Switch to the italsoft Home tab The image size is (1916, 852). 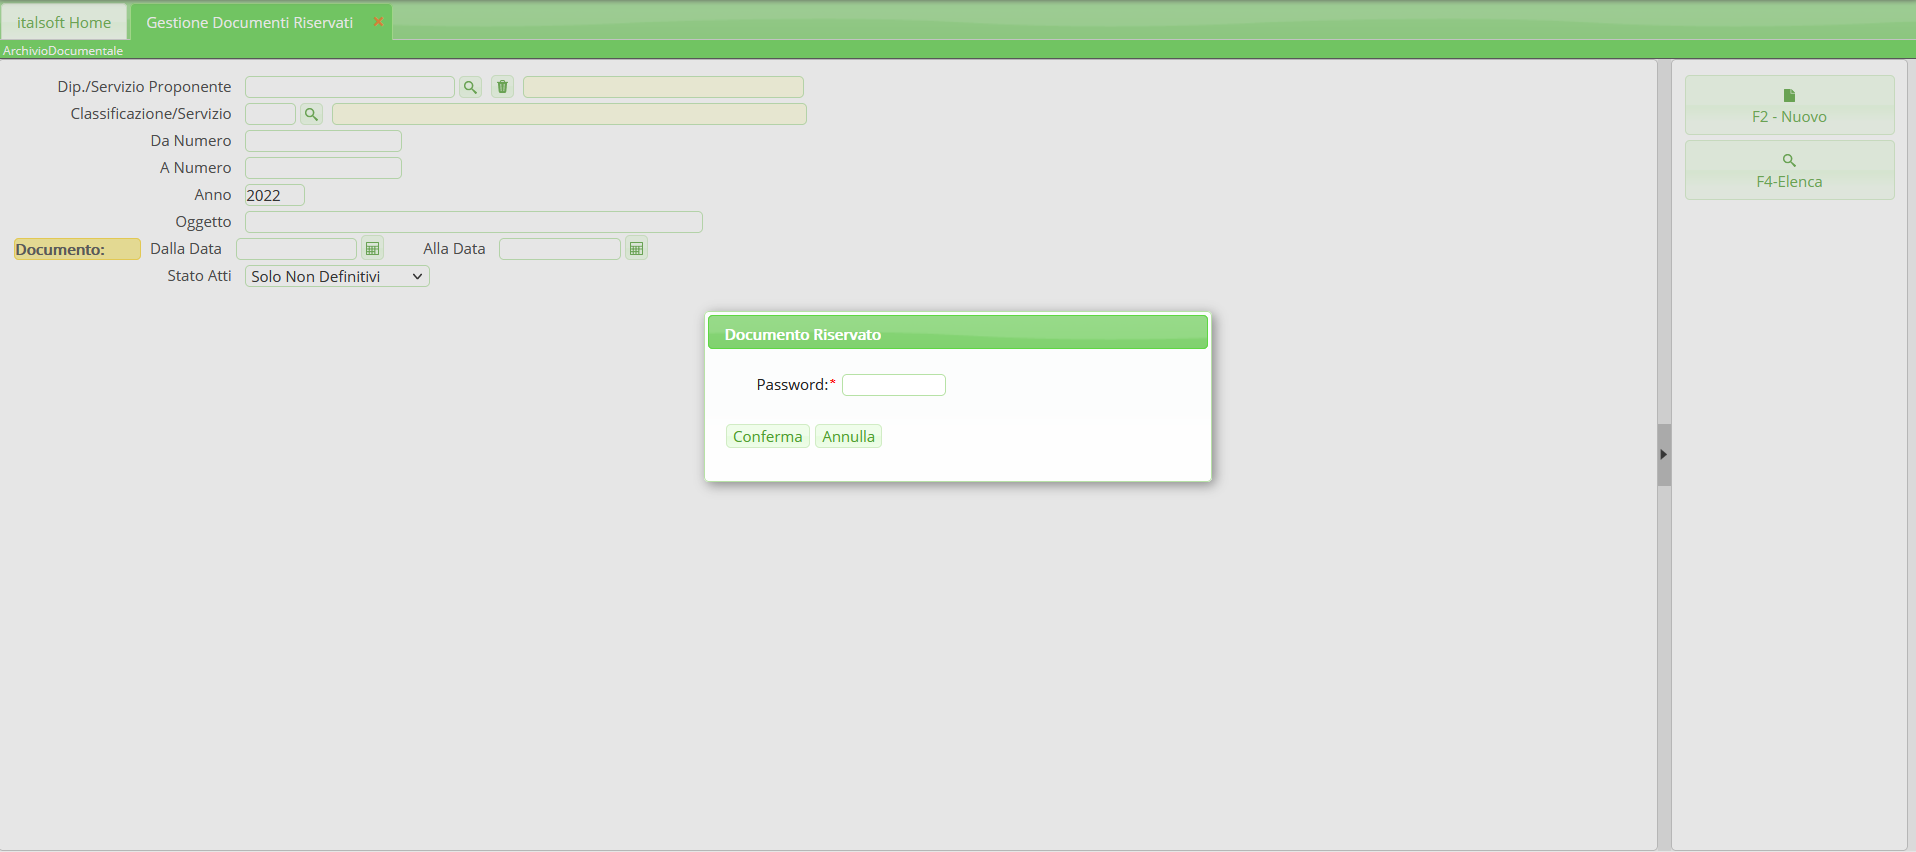tap(64, 22)
